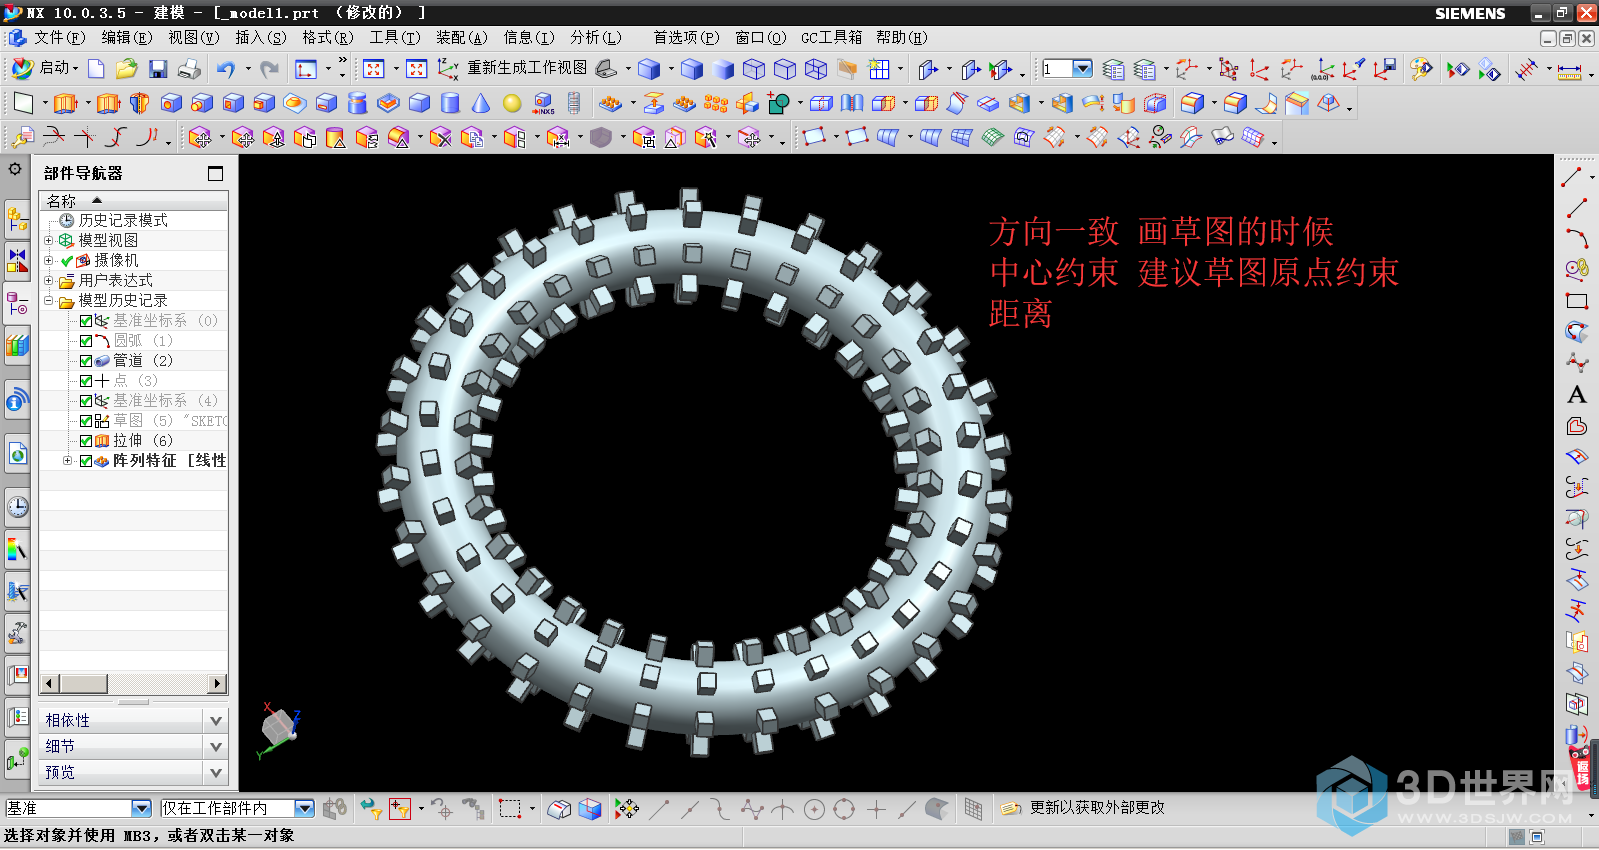The image size is (1599, 850).
Task: Toggle the 基准坐标系 (0) checkbox
Action: 86,320
